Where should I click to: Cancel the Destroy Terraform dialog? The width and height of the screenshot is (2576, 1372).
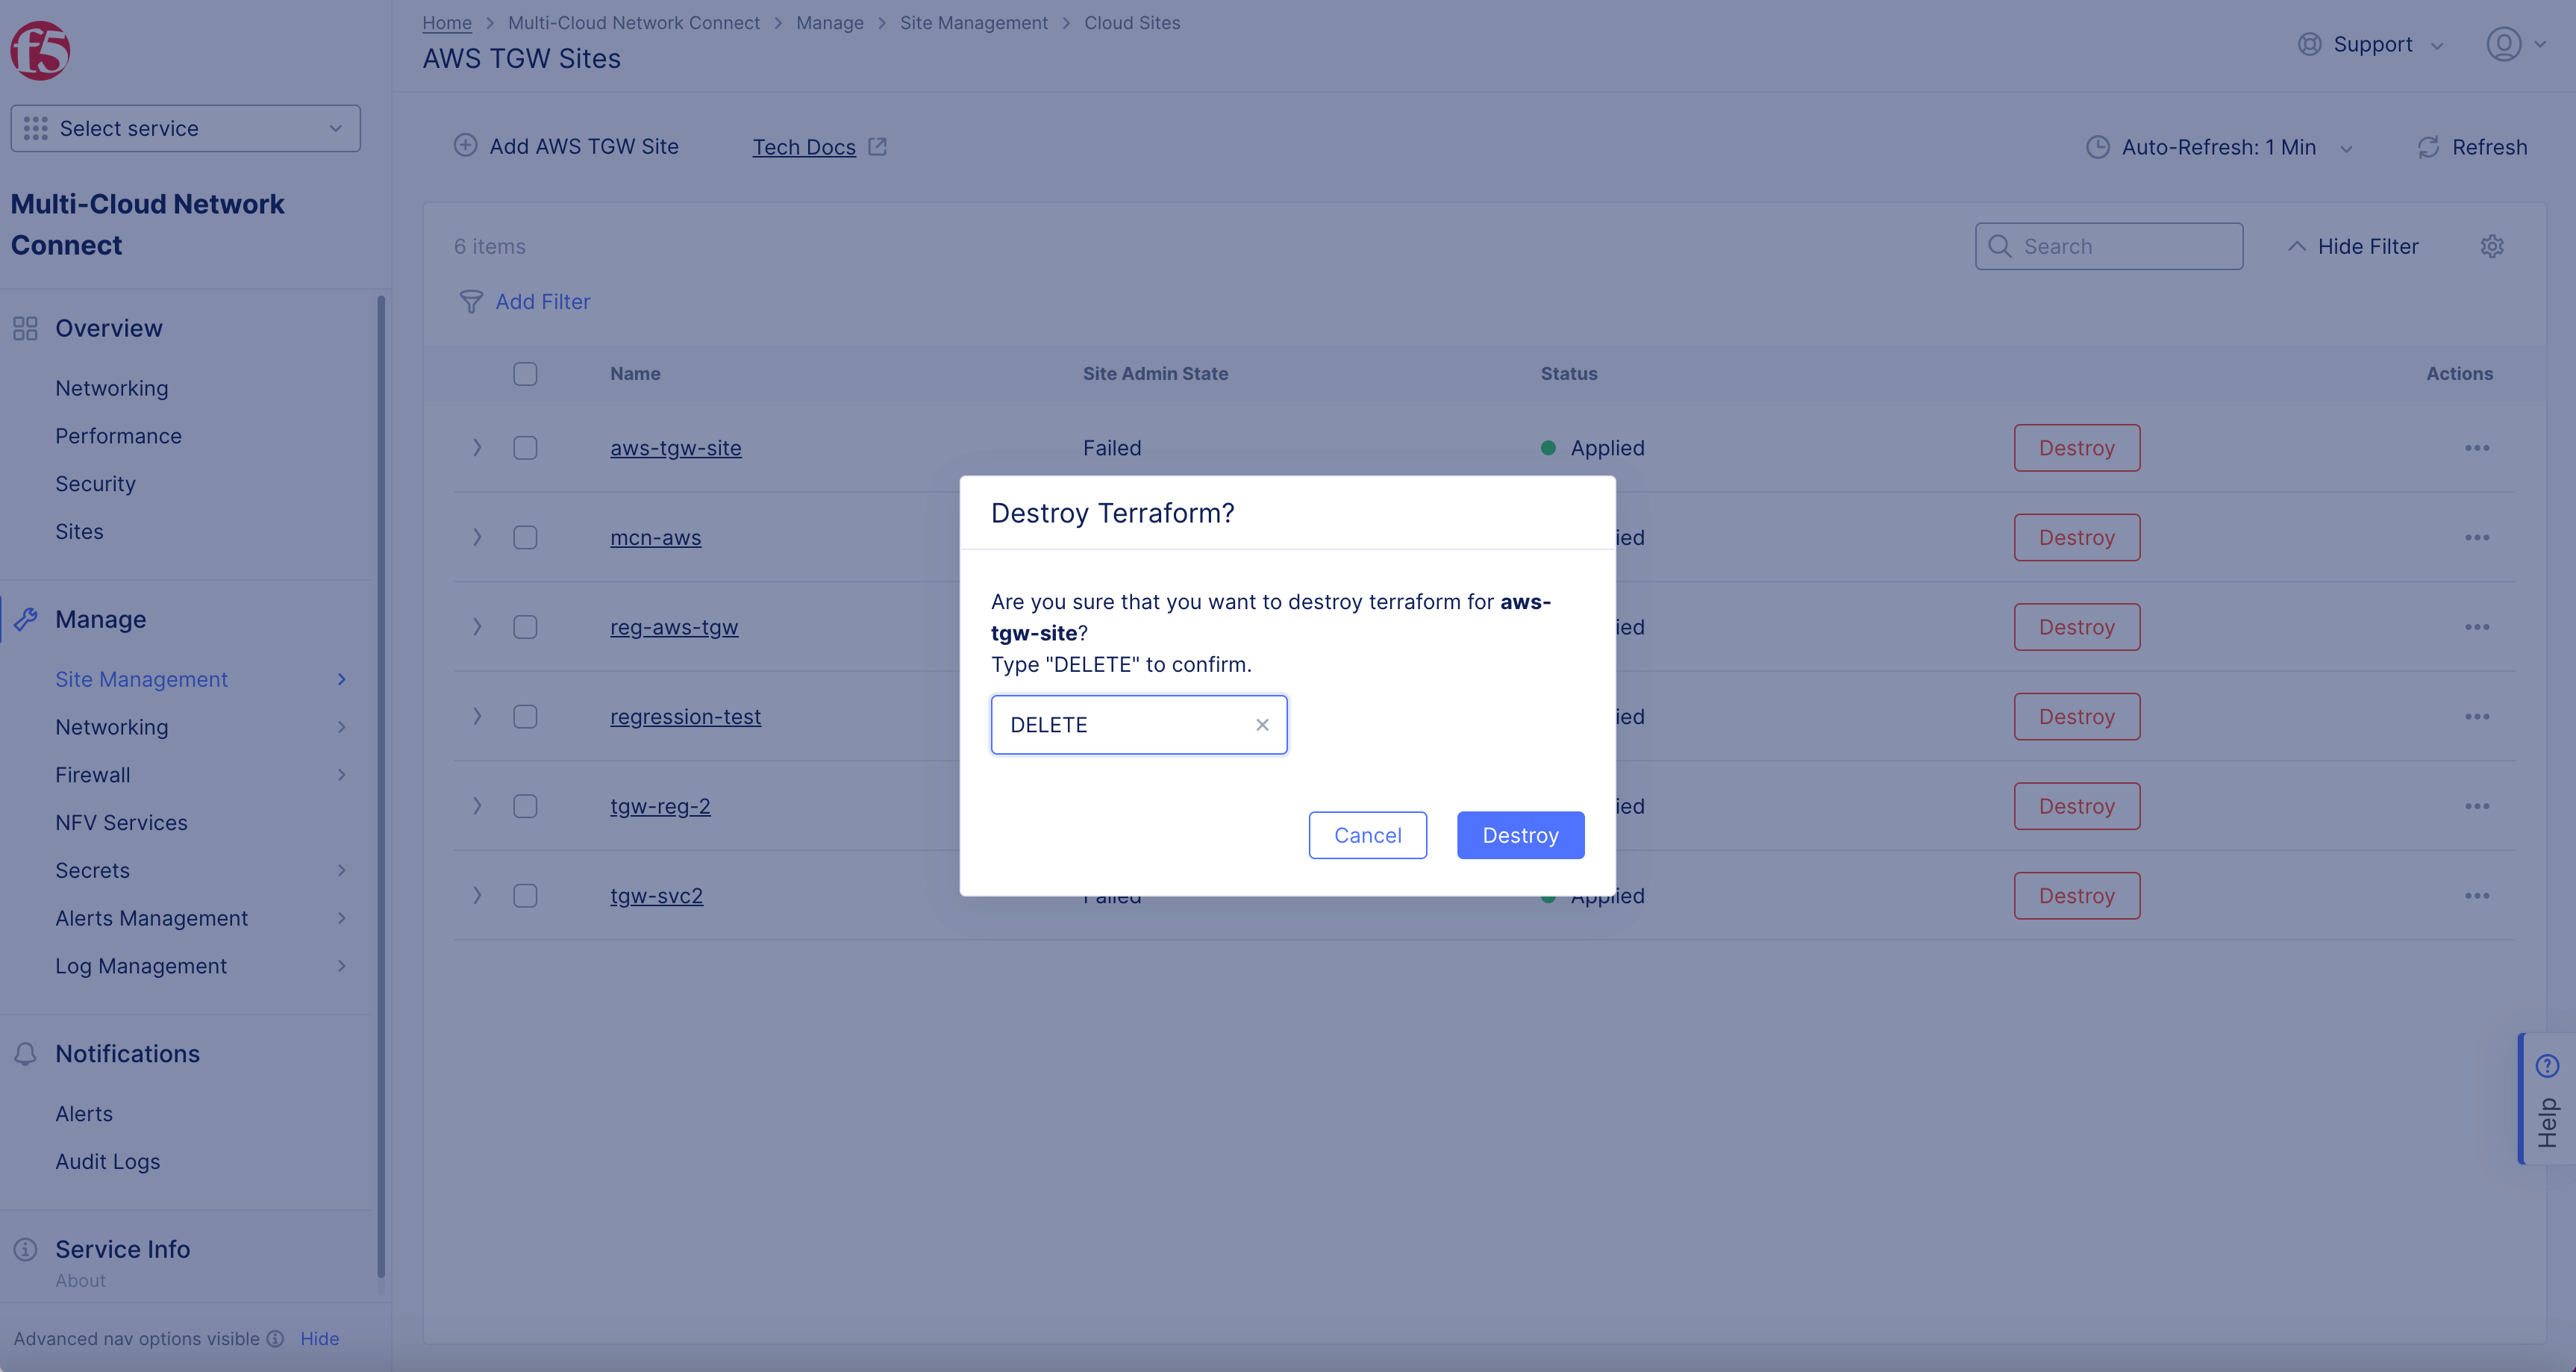pos(1367,835)
